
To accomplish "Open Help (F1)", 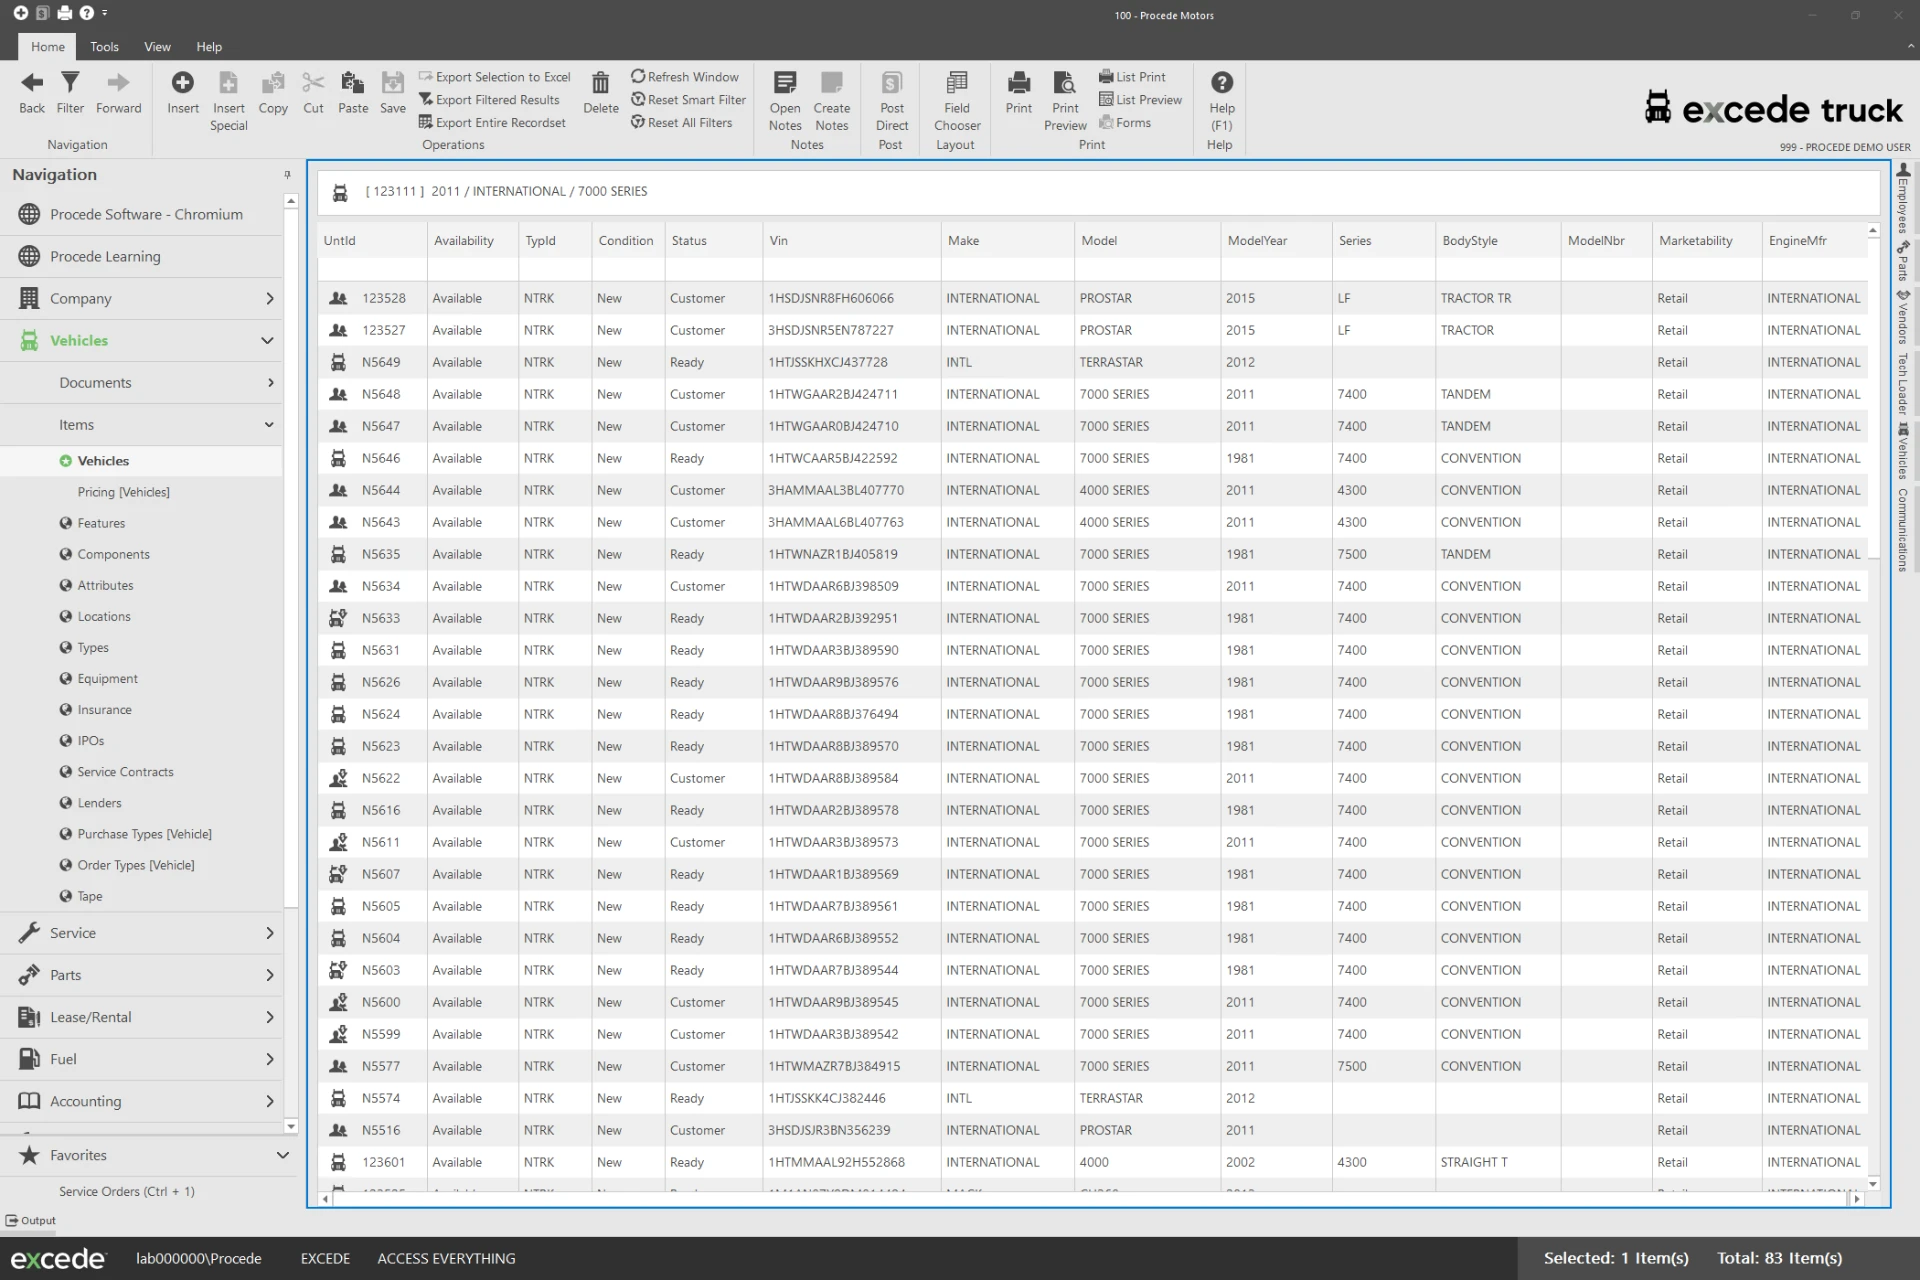I will [x=1221, y=100].
